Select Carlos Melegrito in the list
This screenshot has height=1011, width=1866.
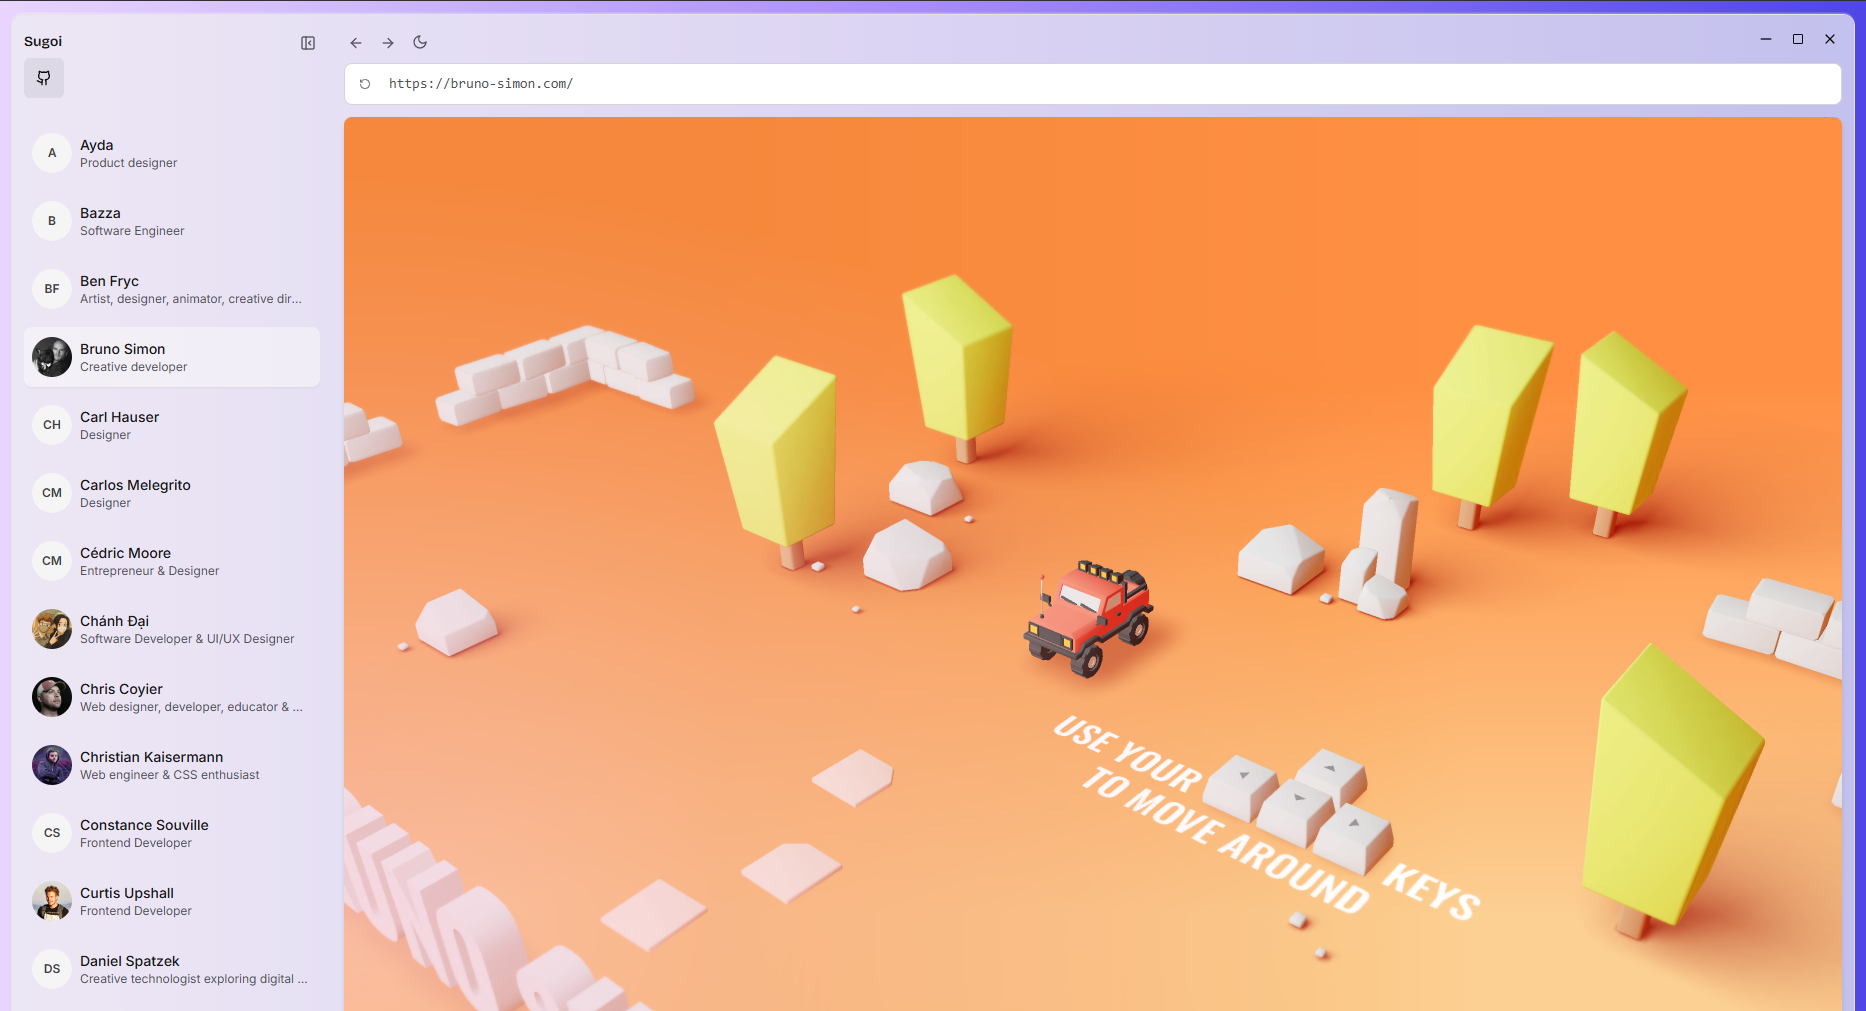click(x=172, y=493)
